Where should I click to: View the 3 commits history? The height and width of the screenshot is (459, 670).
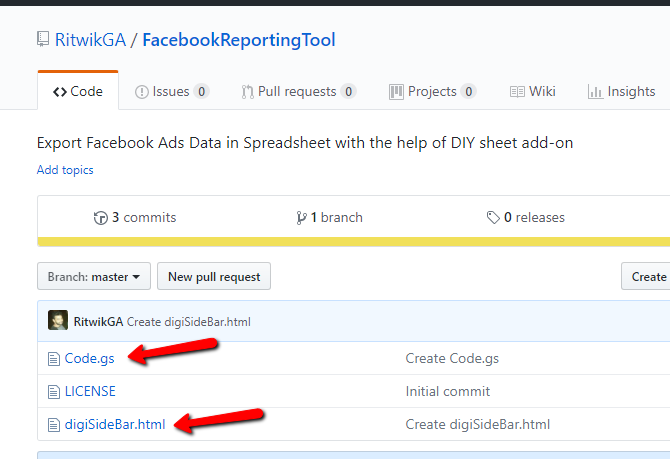point(135,218)
